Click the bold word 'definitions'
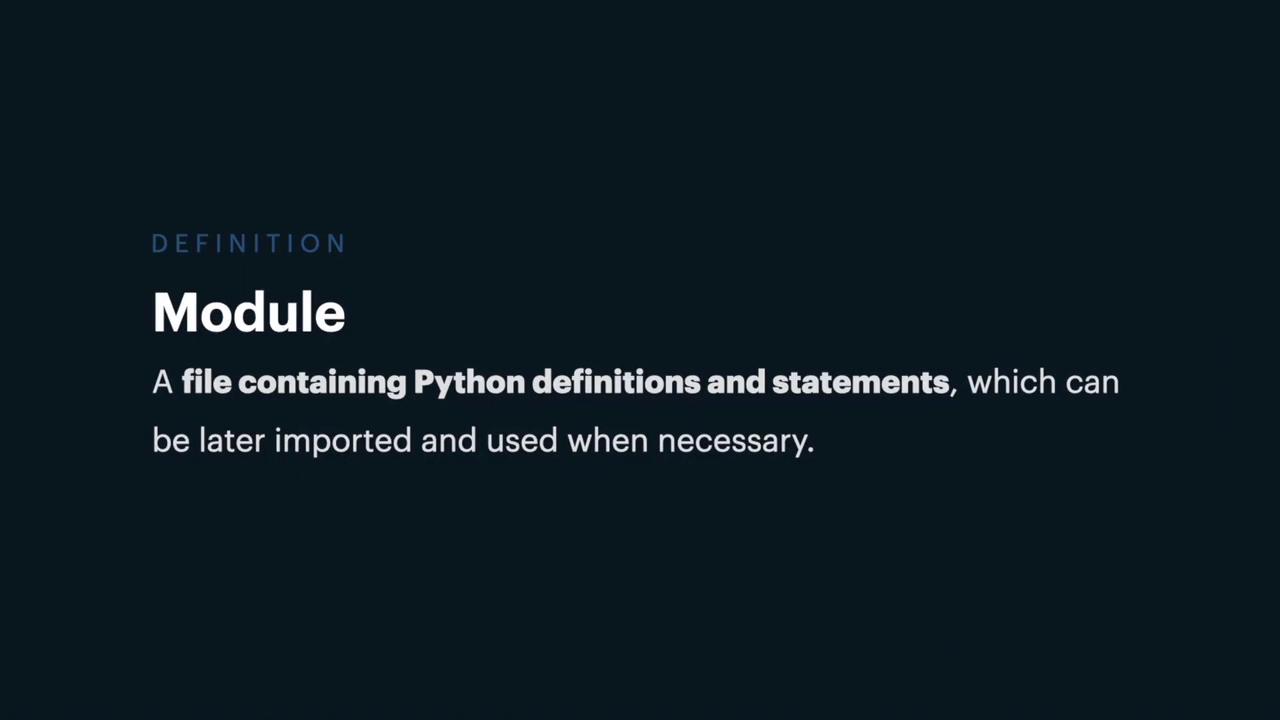The image size is (1280, 720). [x=614, y=382]
